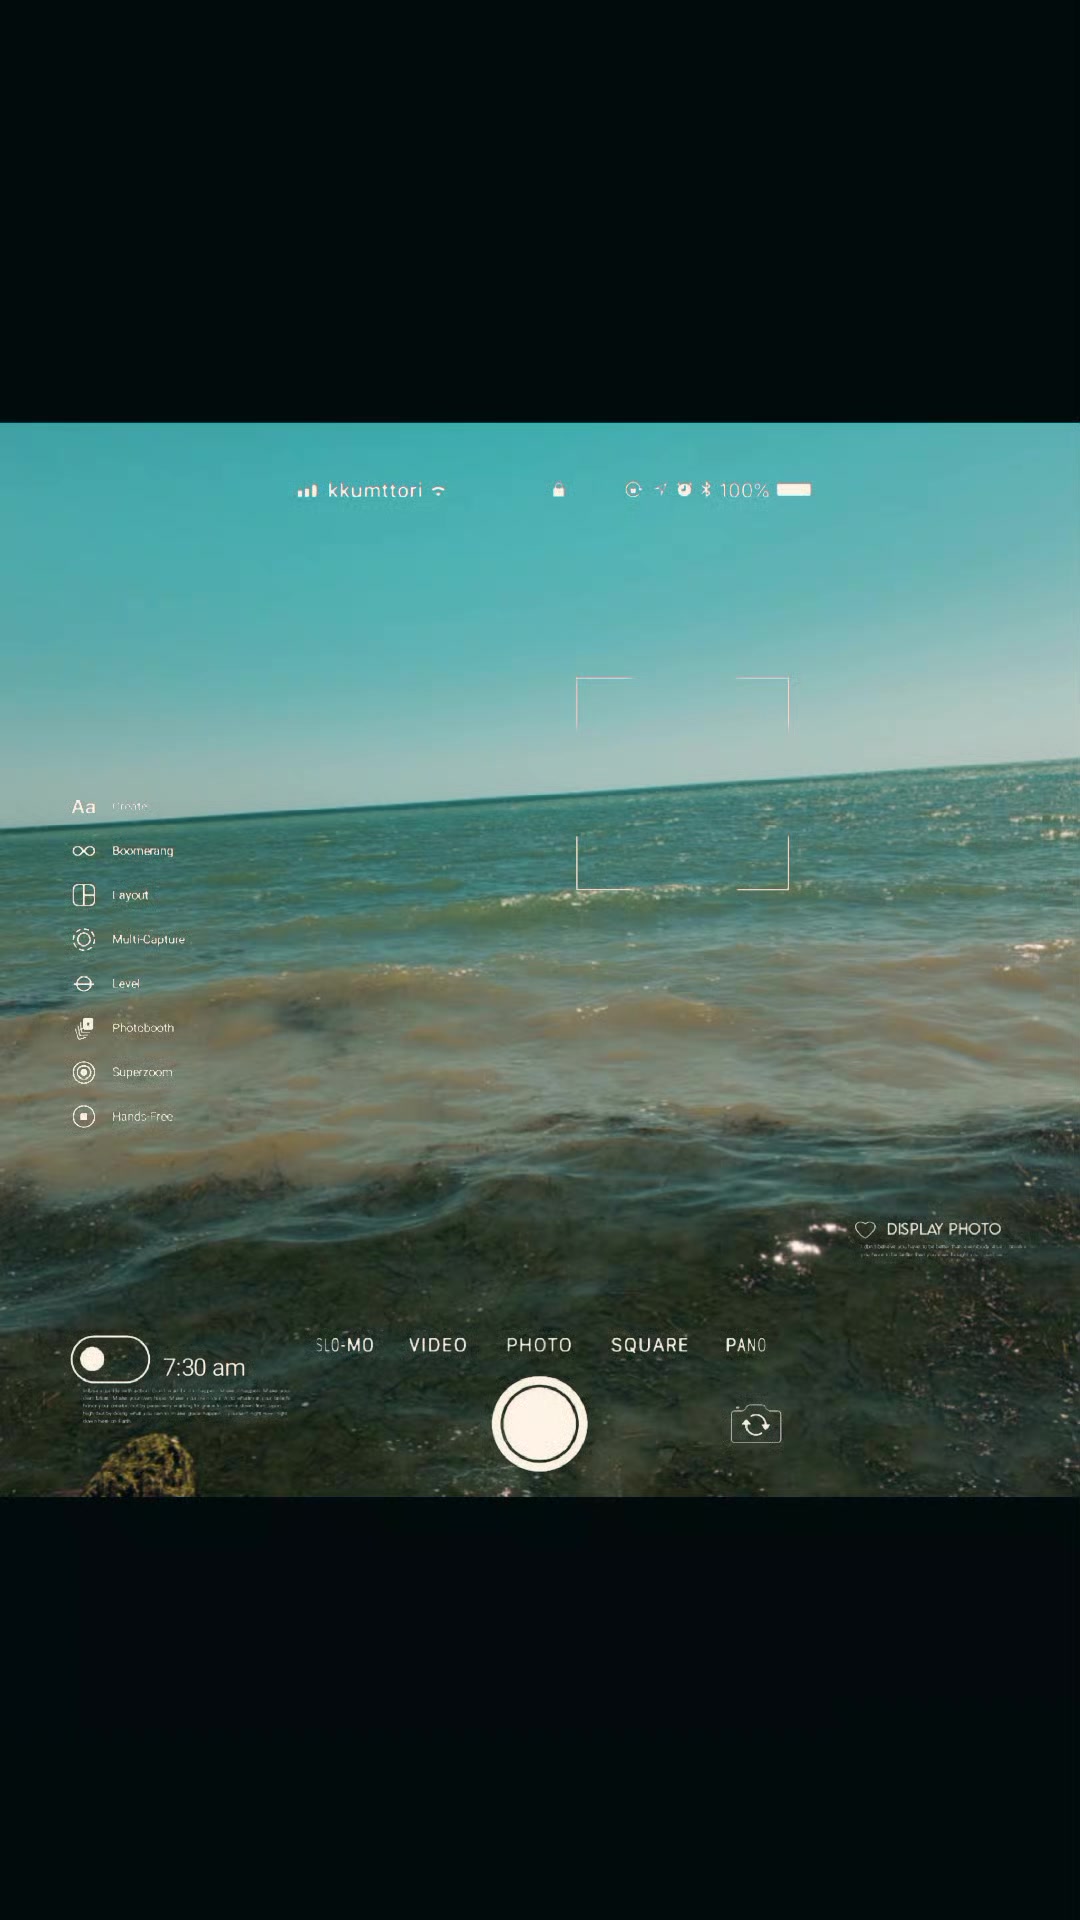Tap the Level icon
The width and height of the screenshot is (1080, 1920).
tap(84, 984)
